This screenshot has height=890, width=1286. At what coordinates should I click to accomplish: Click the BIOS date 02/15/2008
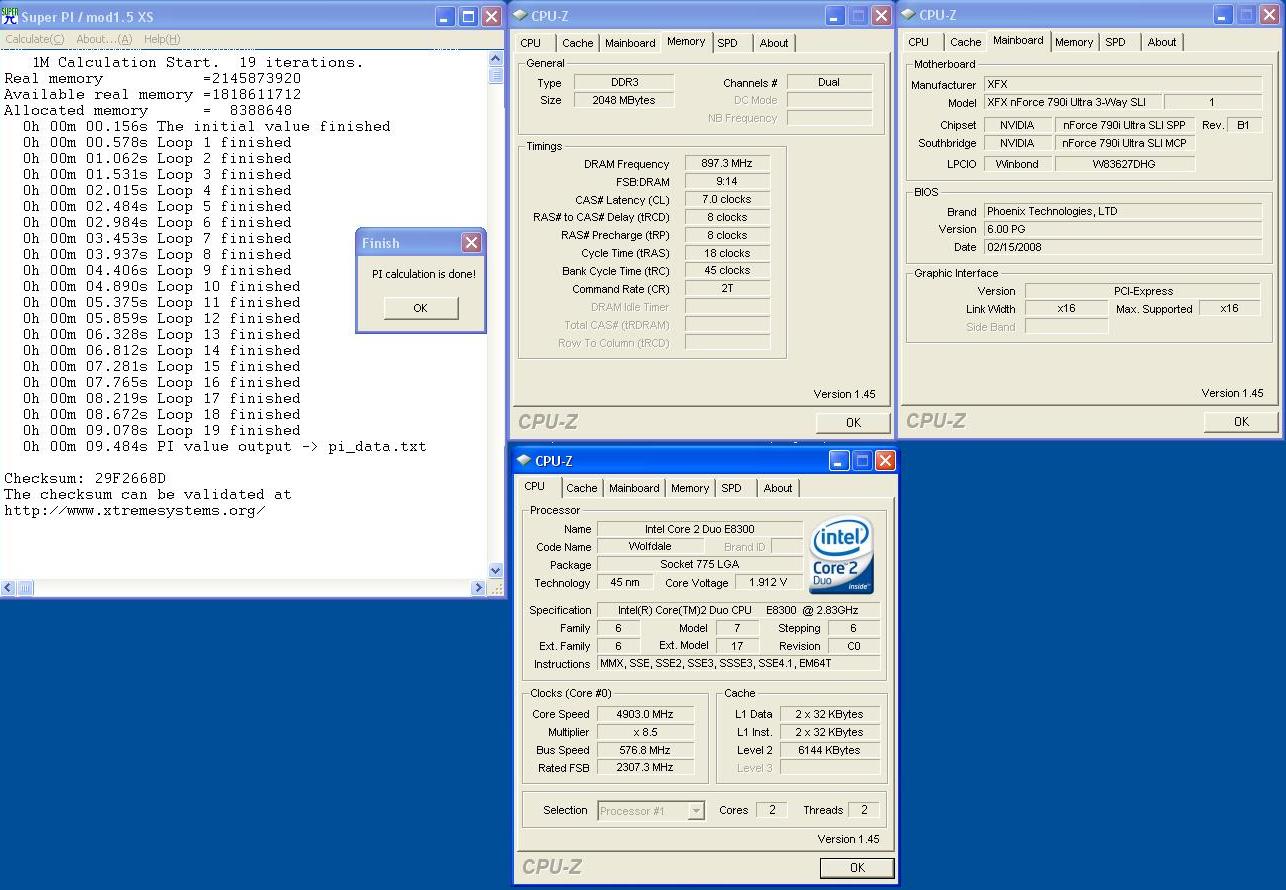1123,246
